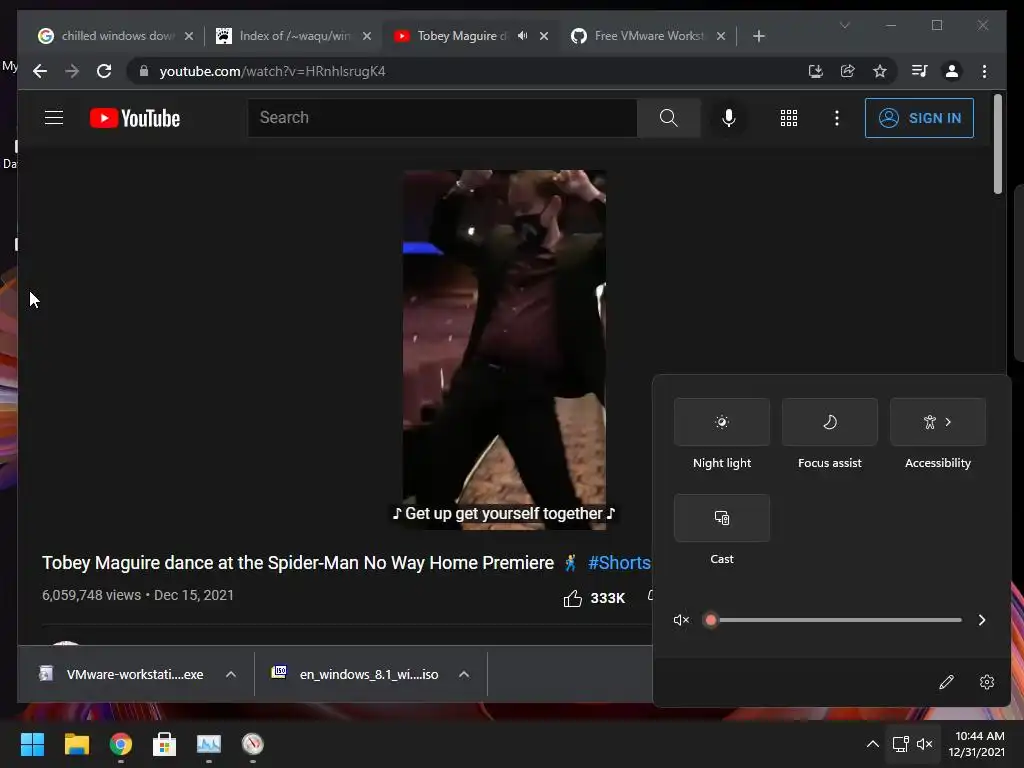This screenshot has width=1024, height=768.
Task: Click the Chrome taskbar icon
Action: pyautogui.click(x=121, y=744)
